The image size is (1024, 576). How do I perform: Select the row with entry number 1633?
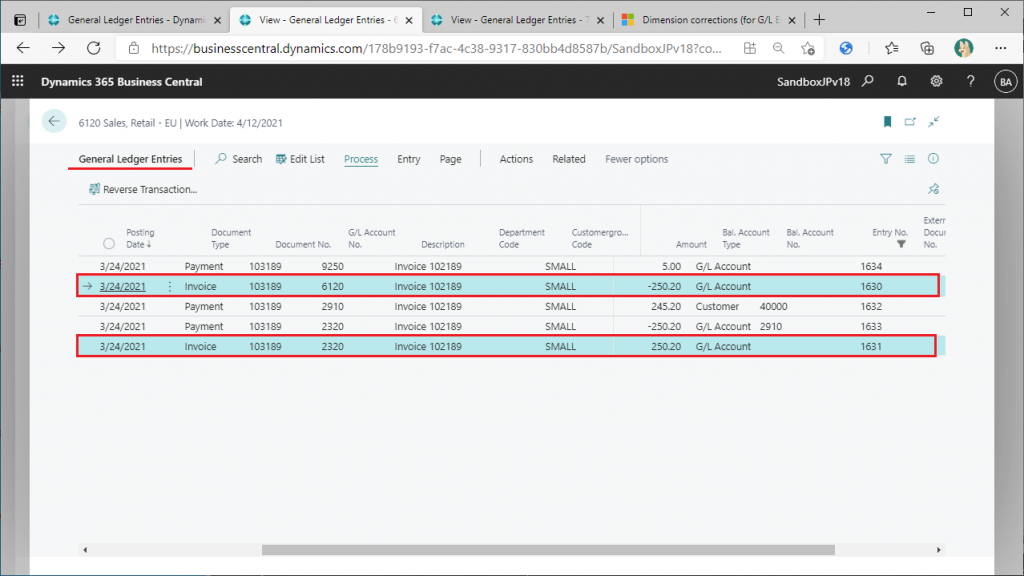coord(511,327)
